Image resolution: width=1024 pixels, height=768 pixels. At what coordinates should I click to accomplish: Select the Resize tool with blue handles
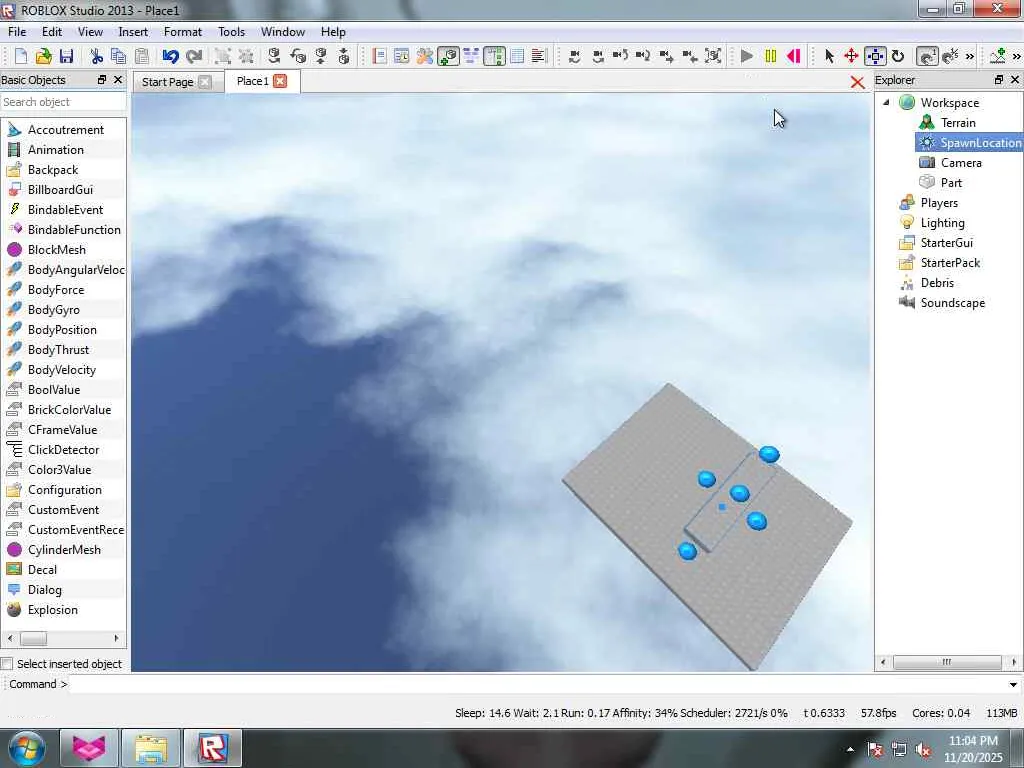(874, 56)
